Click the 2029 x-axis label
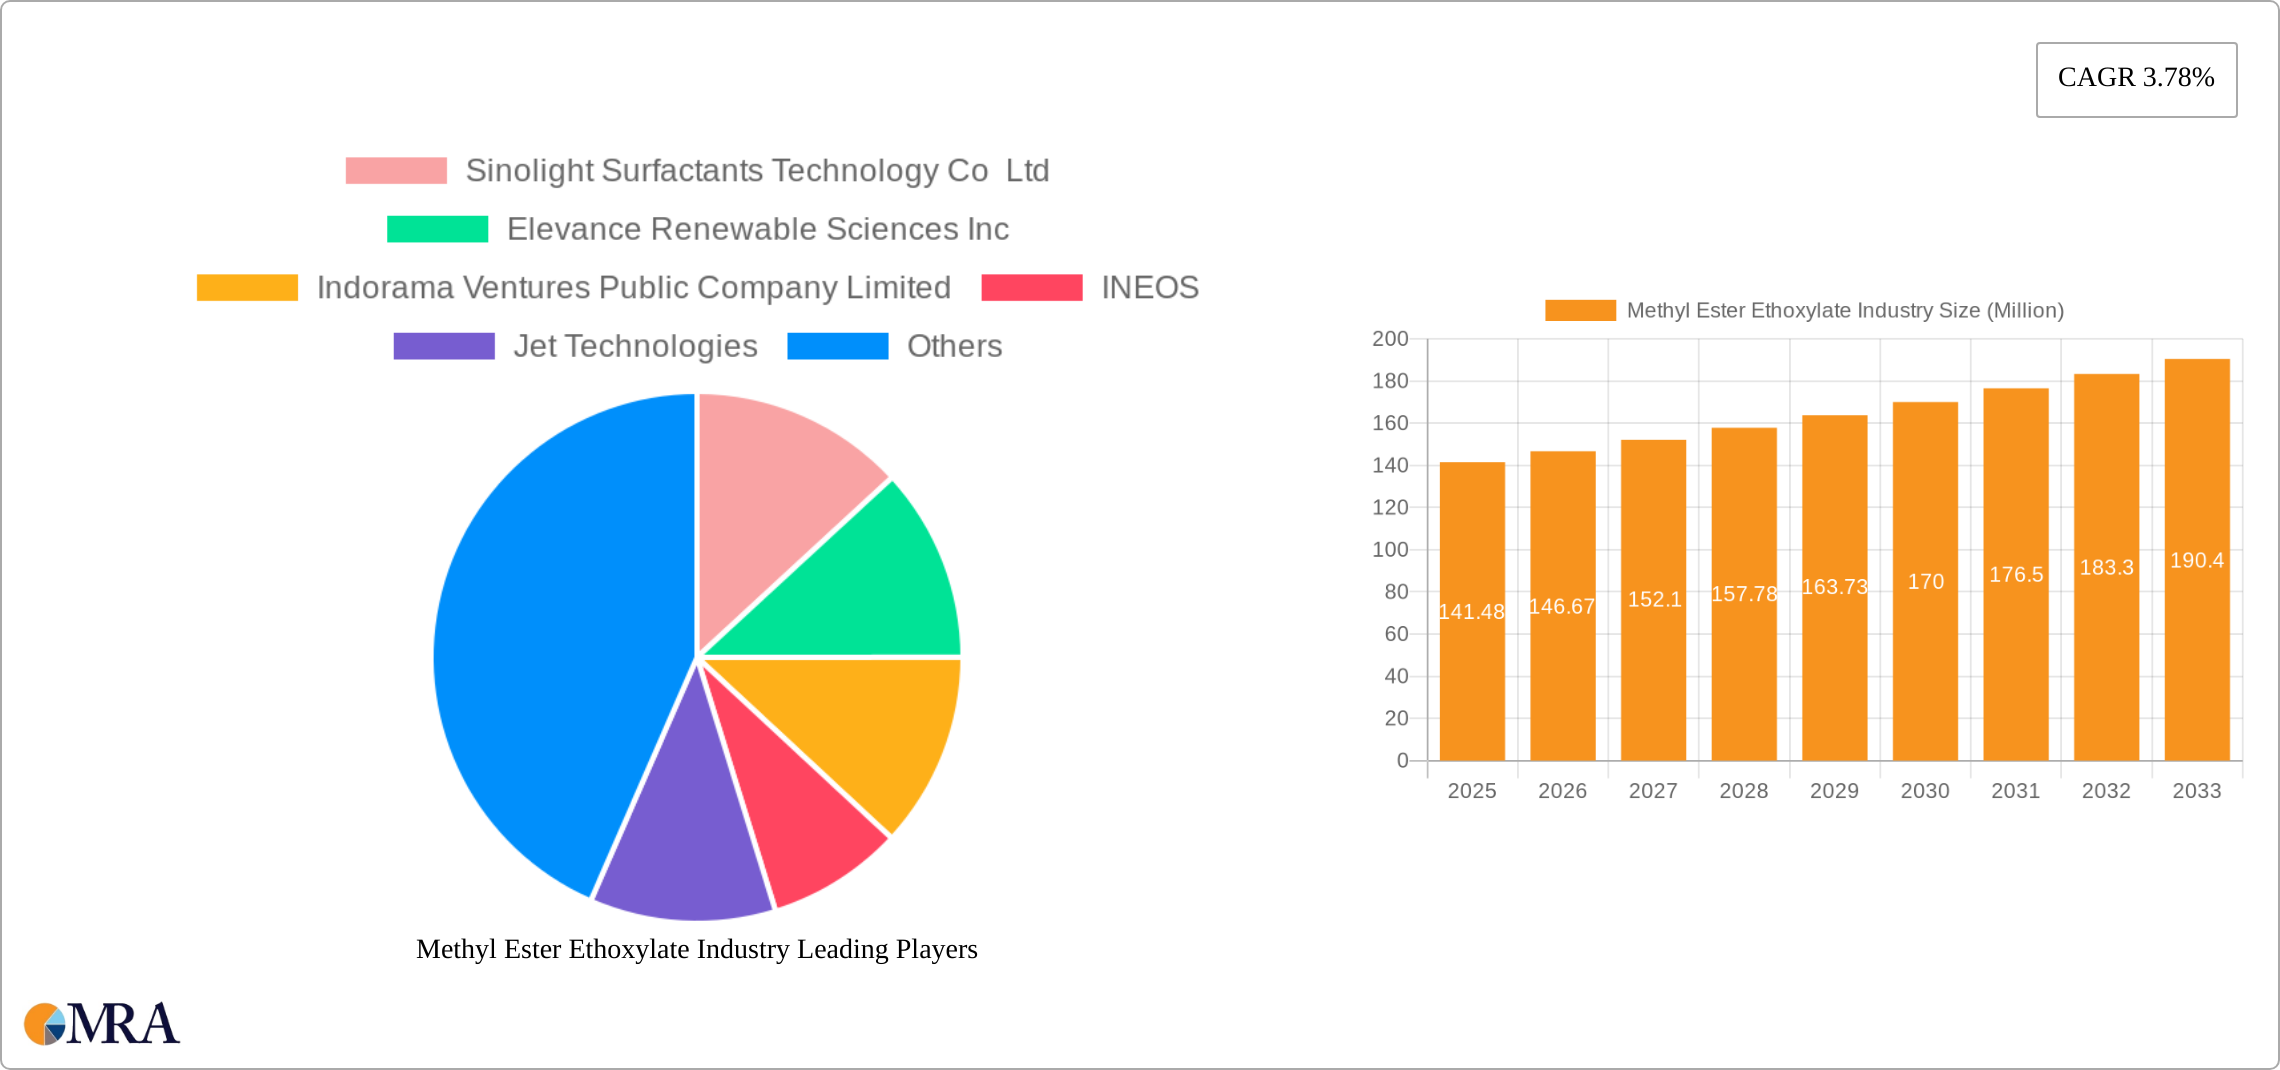The height and width of the screenshot is (1070, 2280). click(1835, 791)
